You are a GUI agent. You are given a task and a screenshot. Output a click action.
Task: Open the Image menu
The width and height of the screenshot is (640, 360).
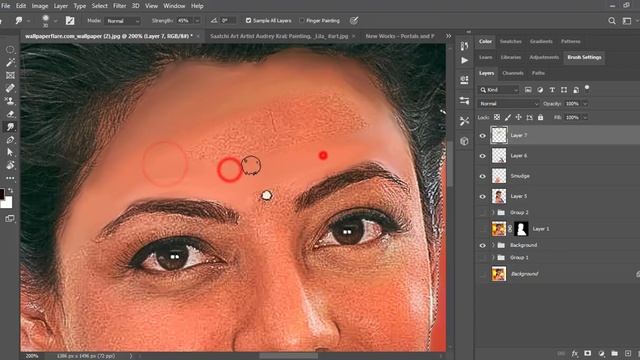[40, 6]
